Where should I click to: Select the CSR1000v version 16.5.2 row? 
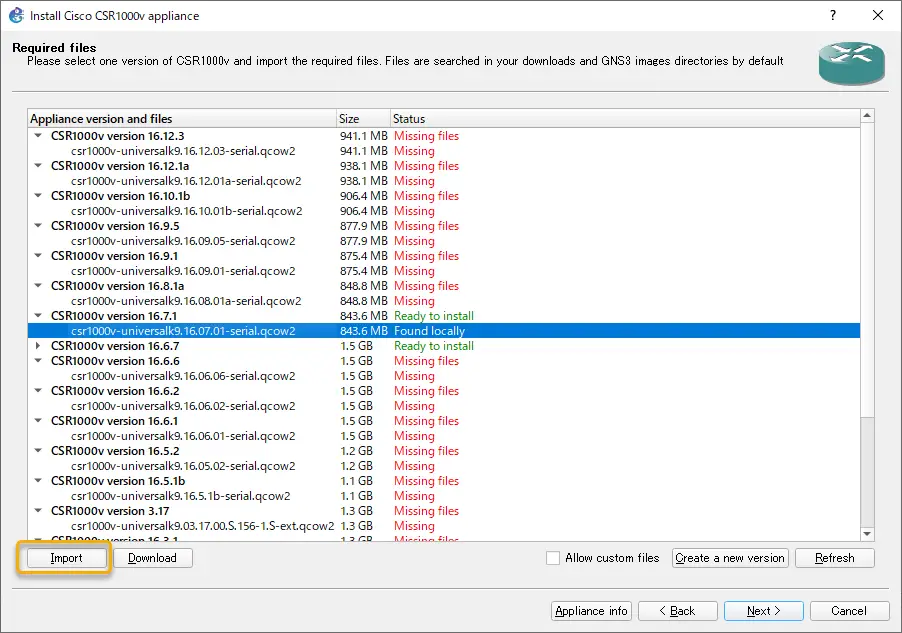click(444, 451)
